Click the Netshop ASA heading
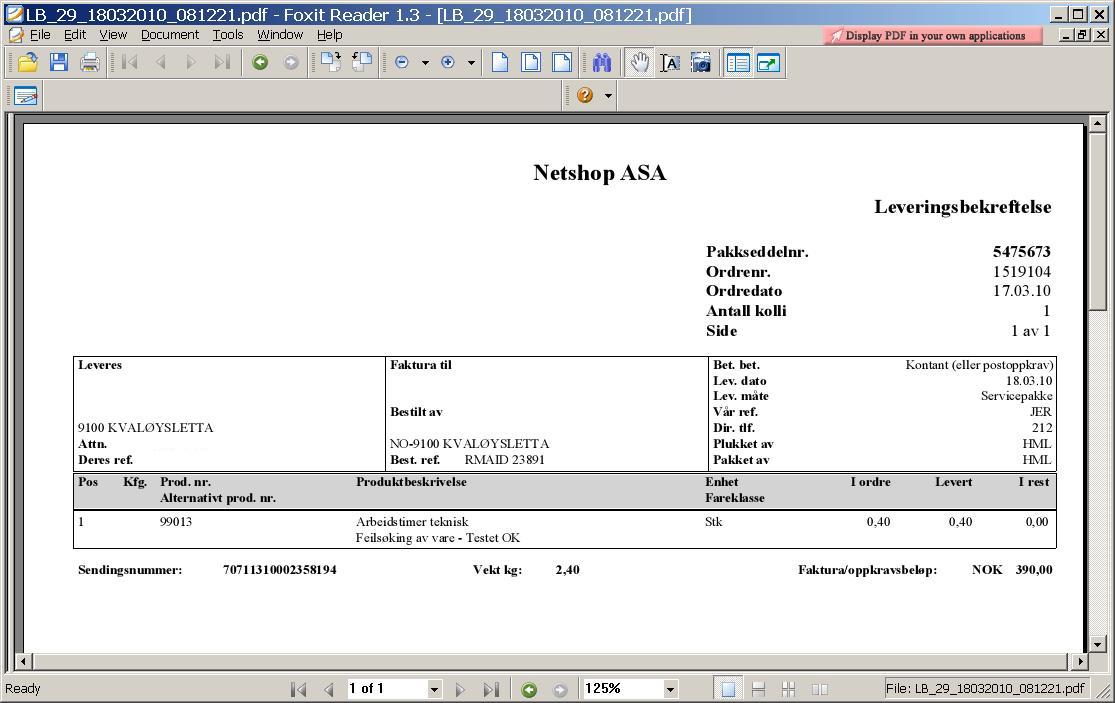Screen dimensions: 1115x703 [x=599, y=173]
